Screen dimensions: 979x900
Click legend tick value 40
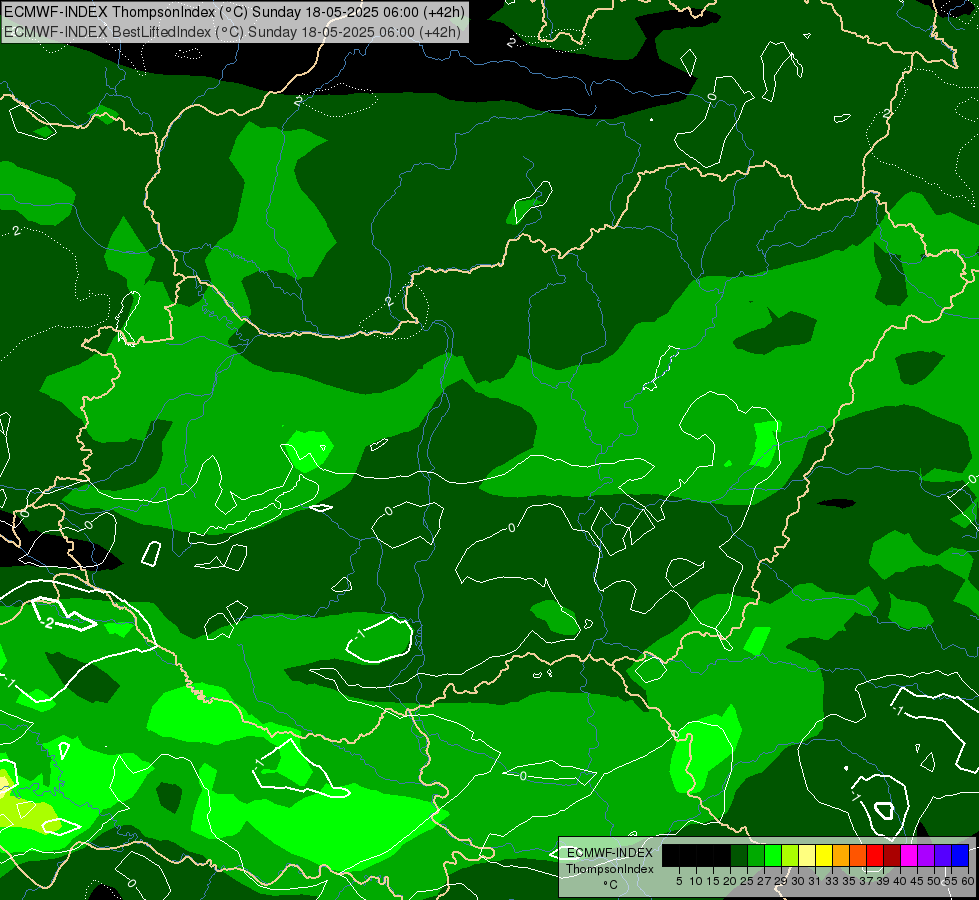click(x=900, y=881)
